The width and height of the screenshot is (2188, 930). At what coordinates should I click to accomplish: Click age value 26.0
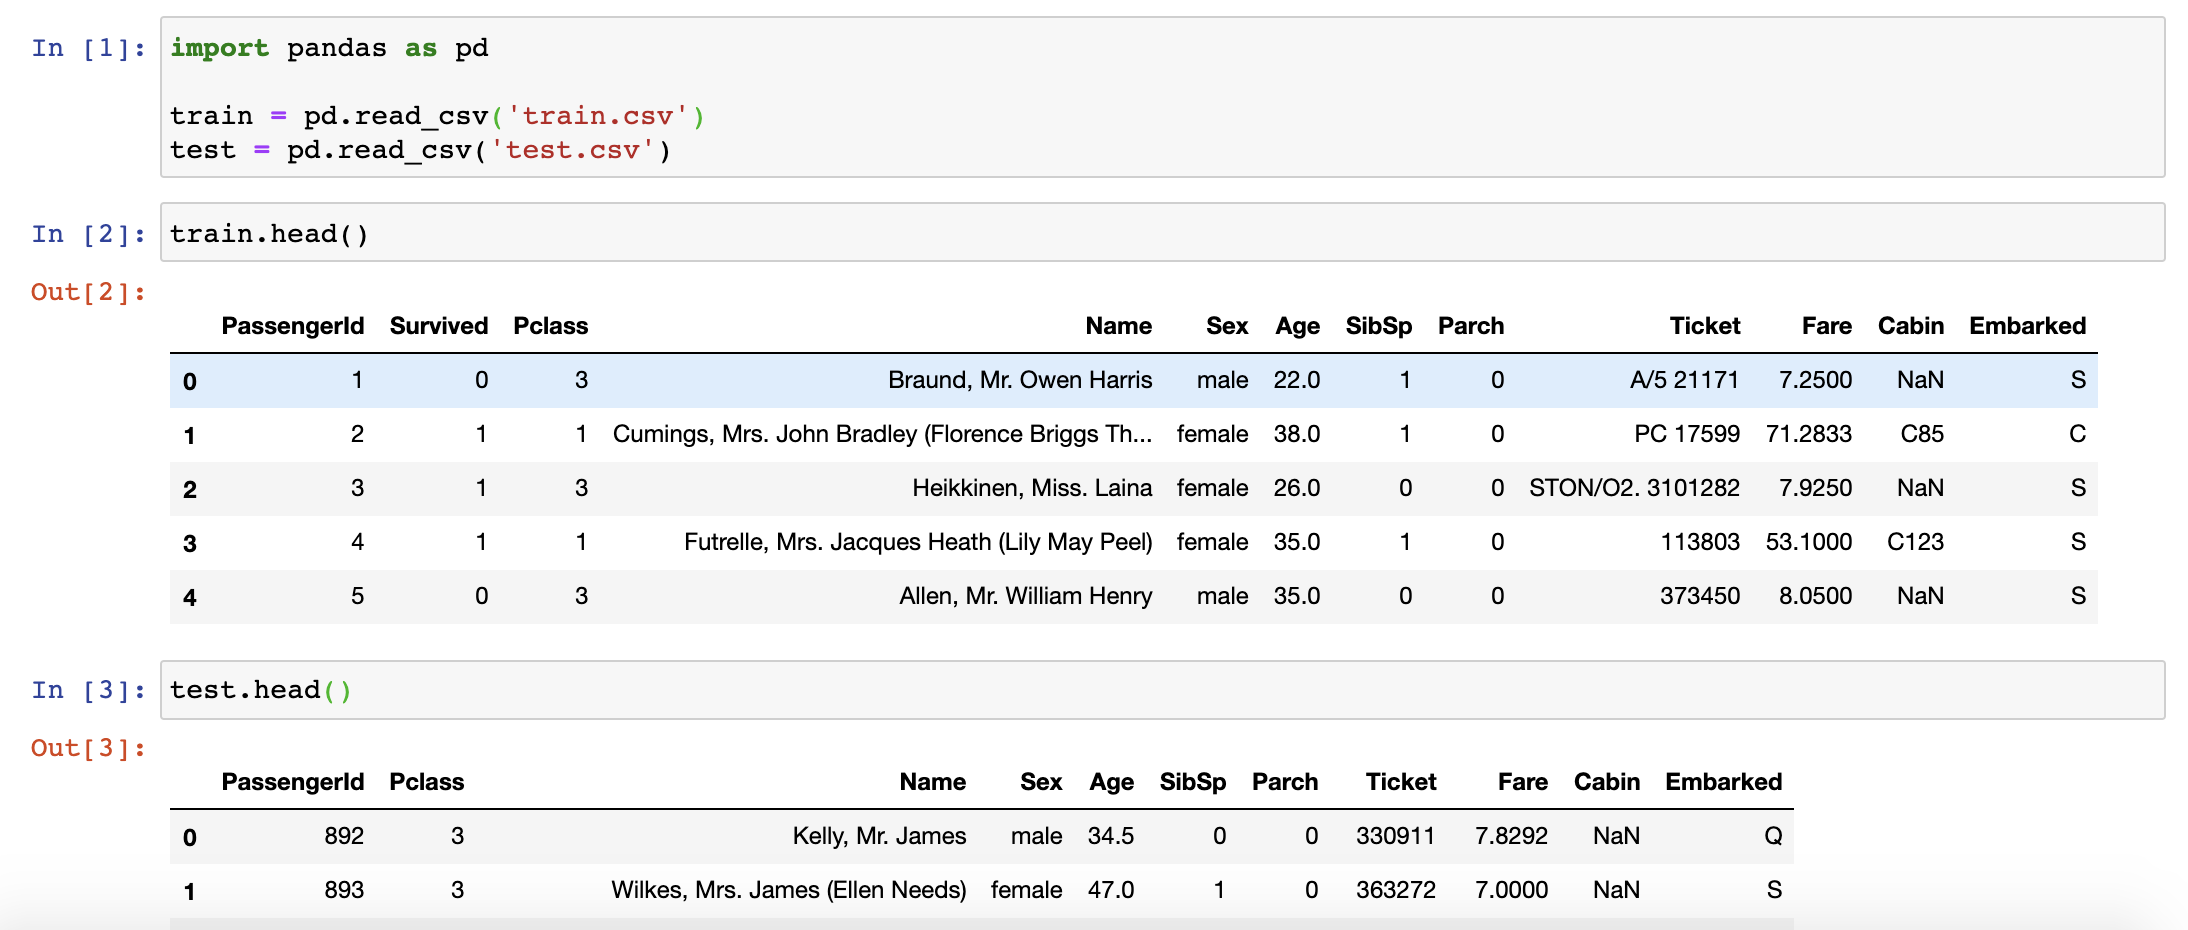(x=1297, y=488)
